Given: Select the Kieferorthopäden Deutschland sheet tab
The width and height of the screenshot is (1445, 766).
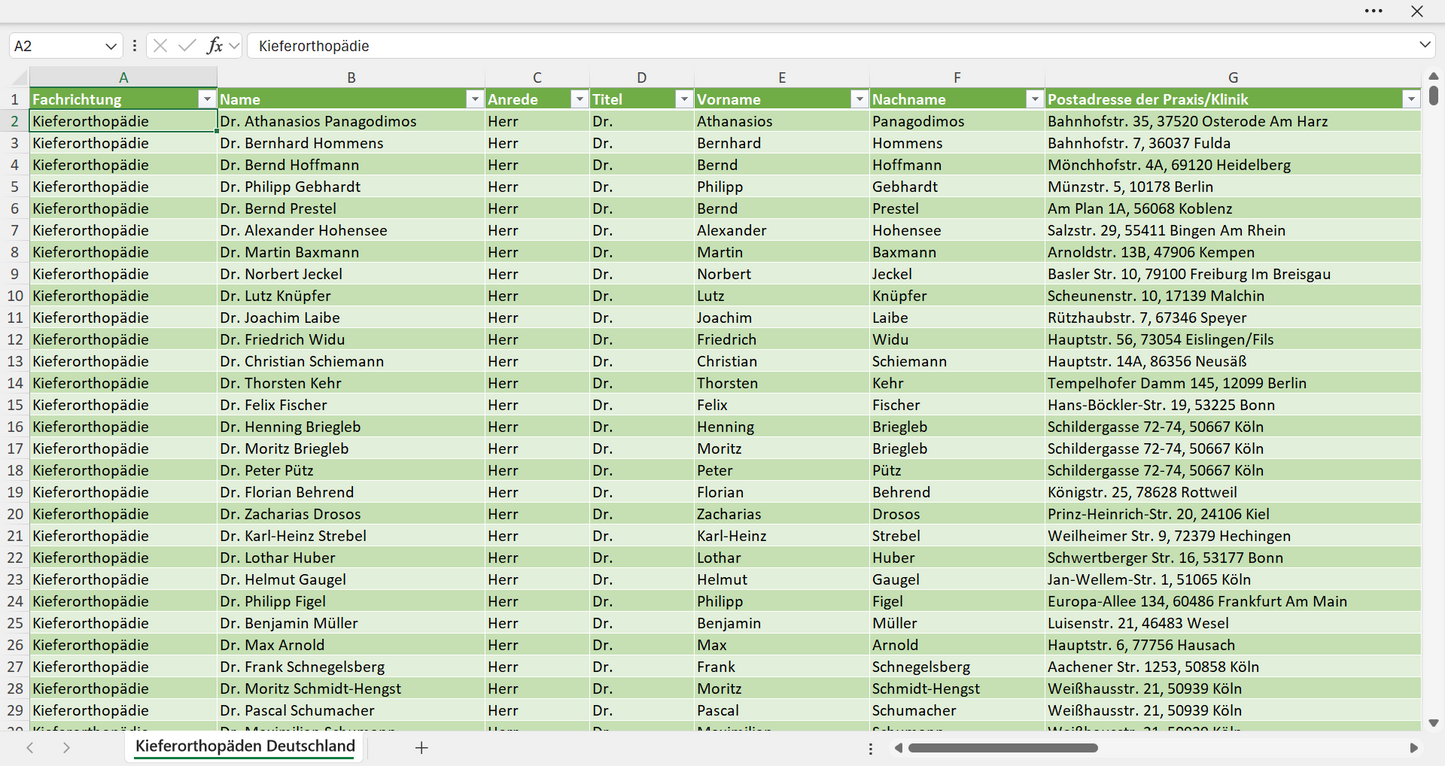Looking at the screenshot, I should pos(245,747).
